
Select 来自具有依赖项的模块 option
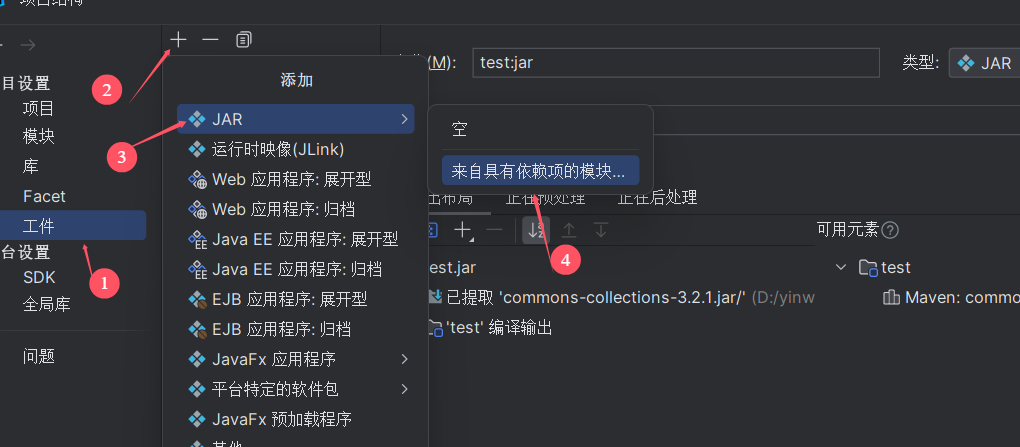tap(540, 170)
